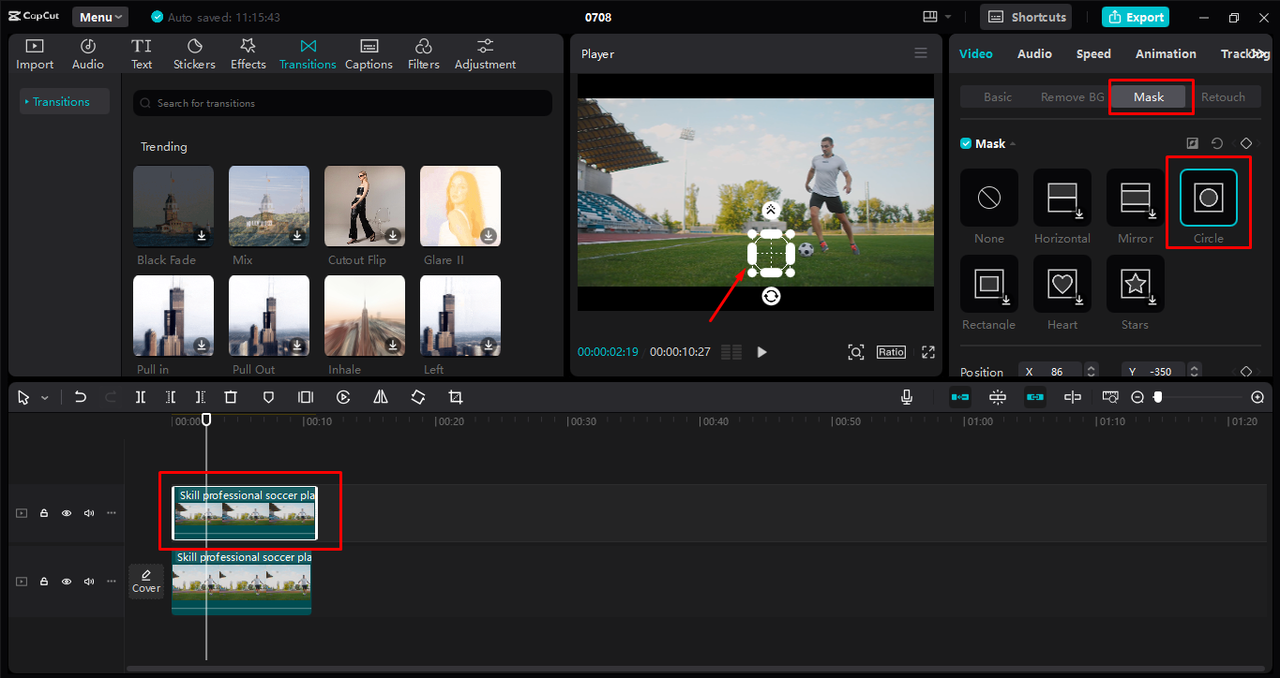Toggle the mask keyframe diamond

pos(1246,144)
